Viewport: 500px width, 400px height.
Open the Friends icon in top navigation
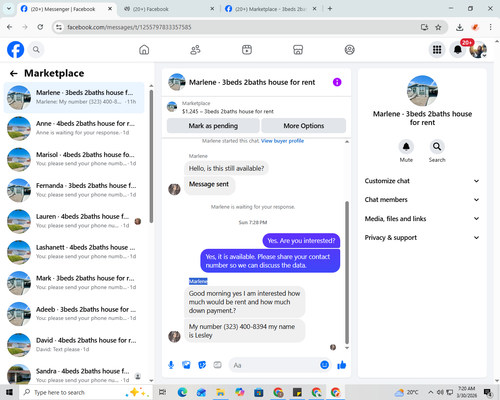click(195, 50)
